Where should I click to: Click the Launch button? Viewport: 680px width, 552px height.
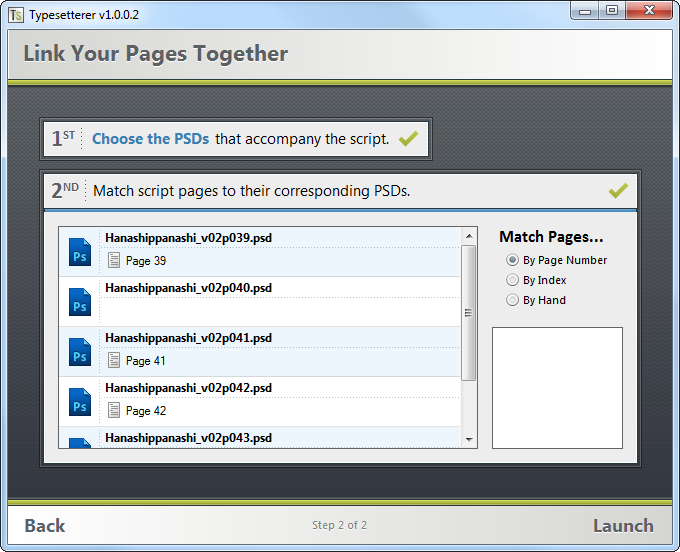coord(623,526)
